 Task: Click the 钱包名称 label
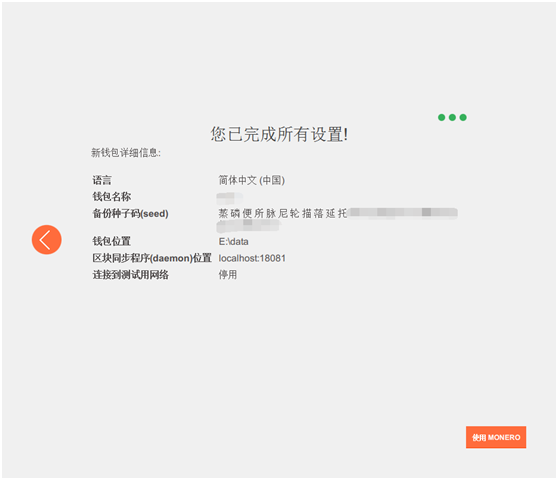(x=112, y=196)
